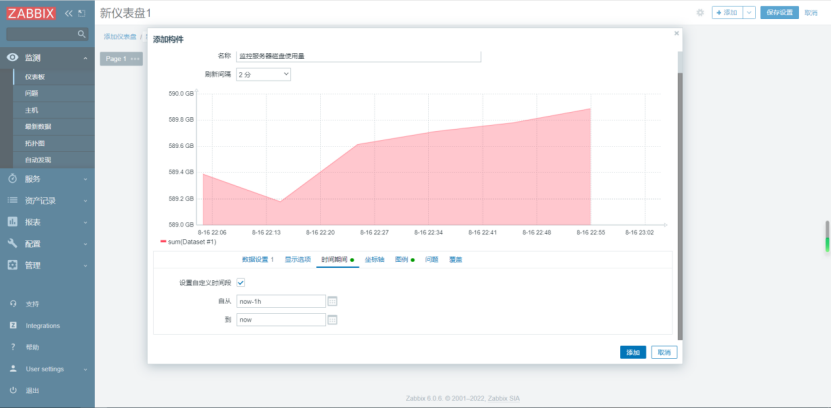Click the 自从 now-1h input field

tap(281, 301)
